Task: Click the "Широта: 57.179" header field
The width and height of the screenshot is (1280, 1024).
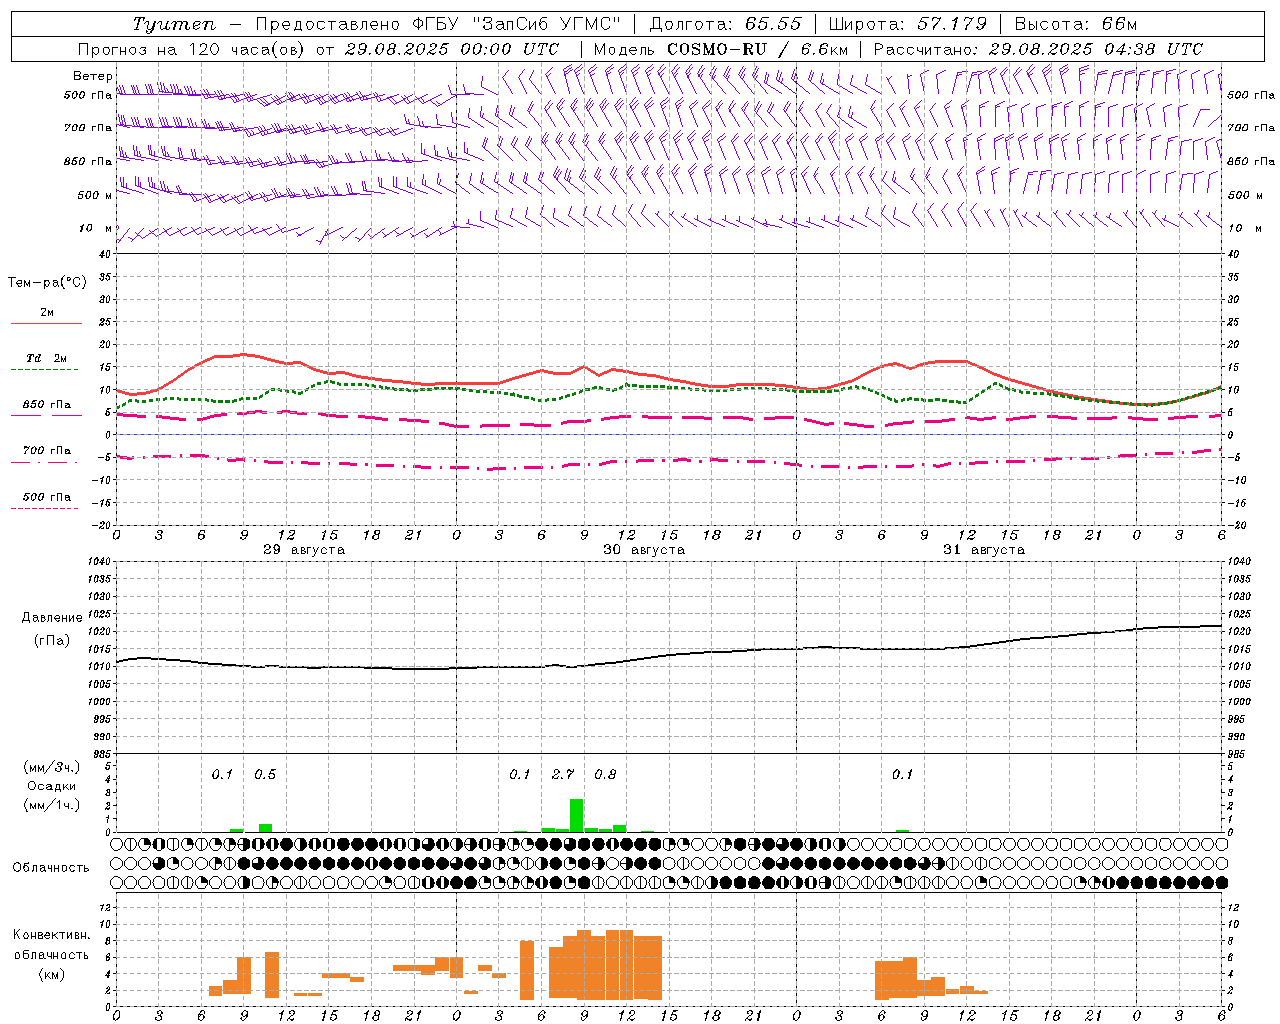Action: pos(909,24)
